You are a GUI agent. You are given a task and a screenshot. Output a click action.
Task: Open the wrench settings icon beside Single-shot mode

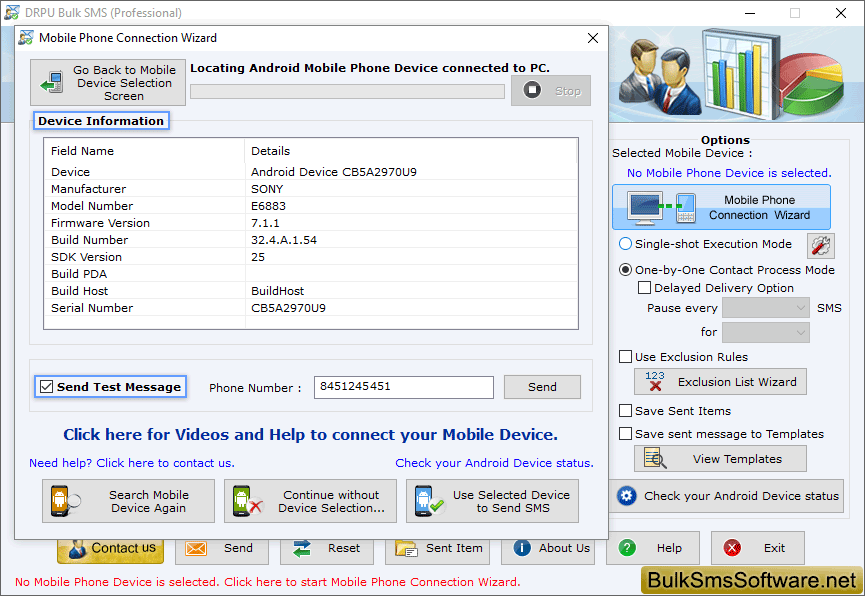pyautogui.click(x=820, y=246)
